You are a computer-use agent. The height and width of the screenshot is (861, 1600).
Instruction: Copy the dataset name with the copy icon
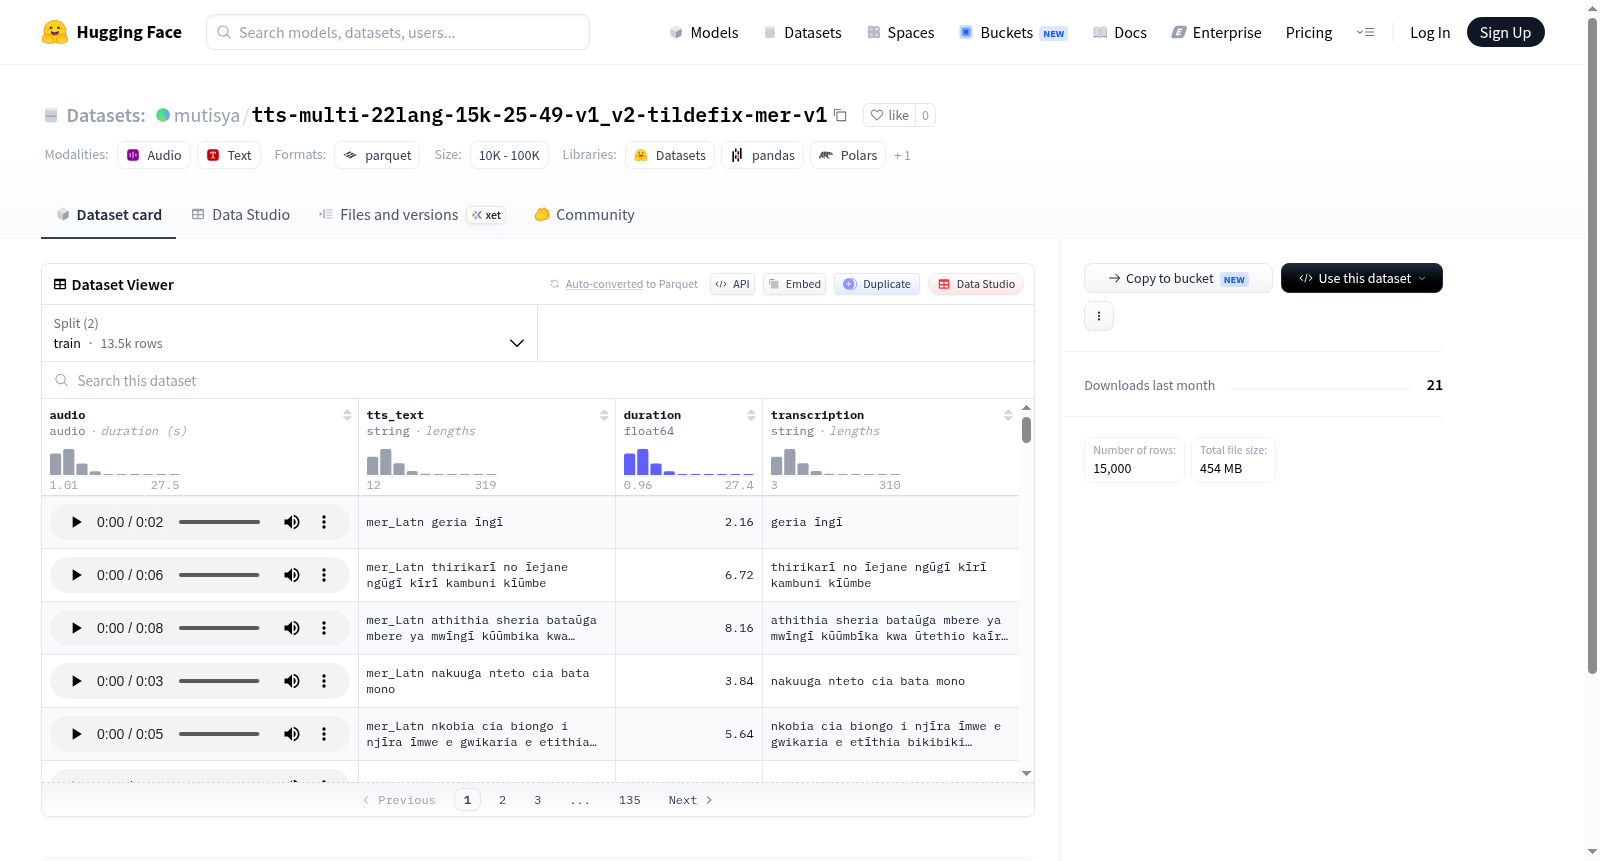click(840, 115)
